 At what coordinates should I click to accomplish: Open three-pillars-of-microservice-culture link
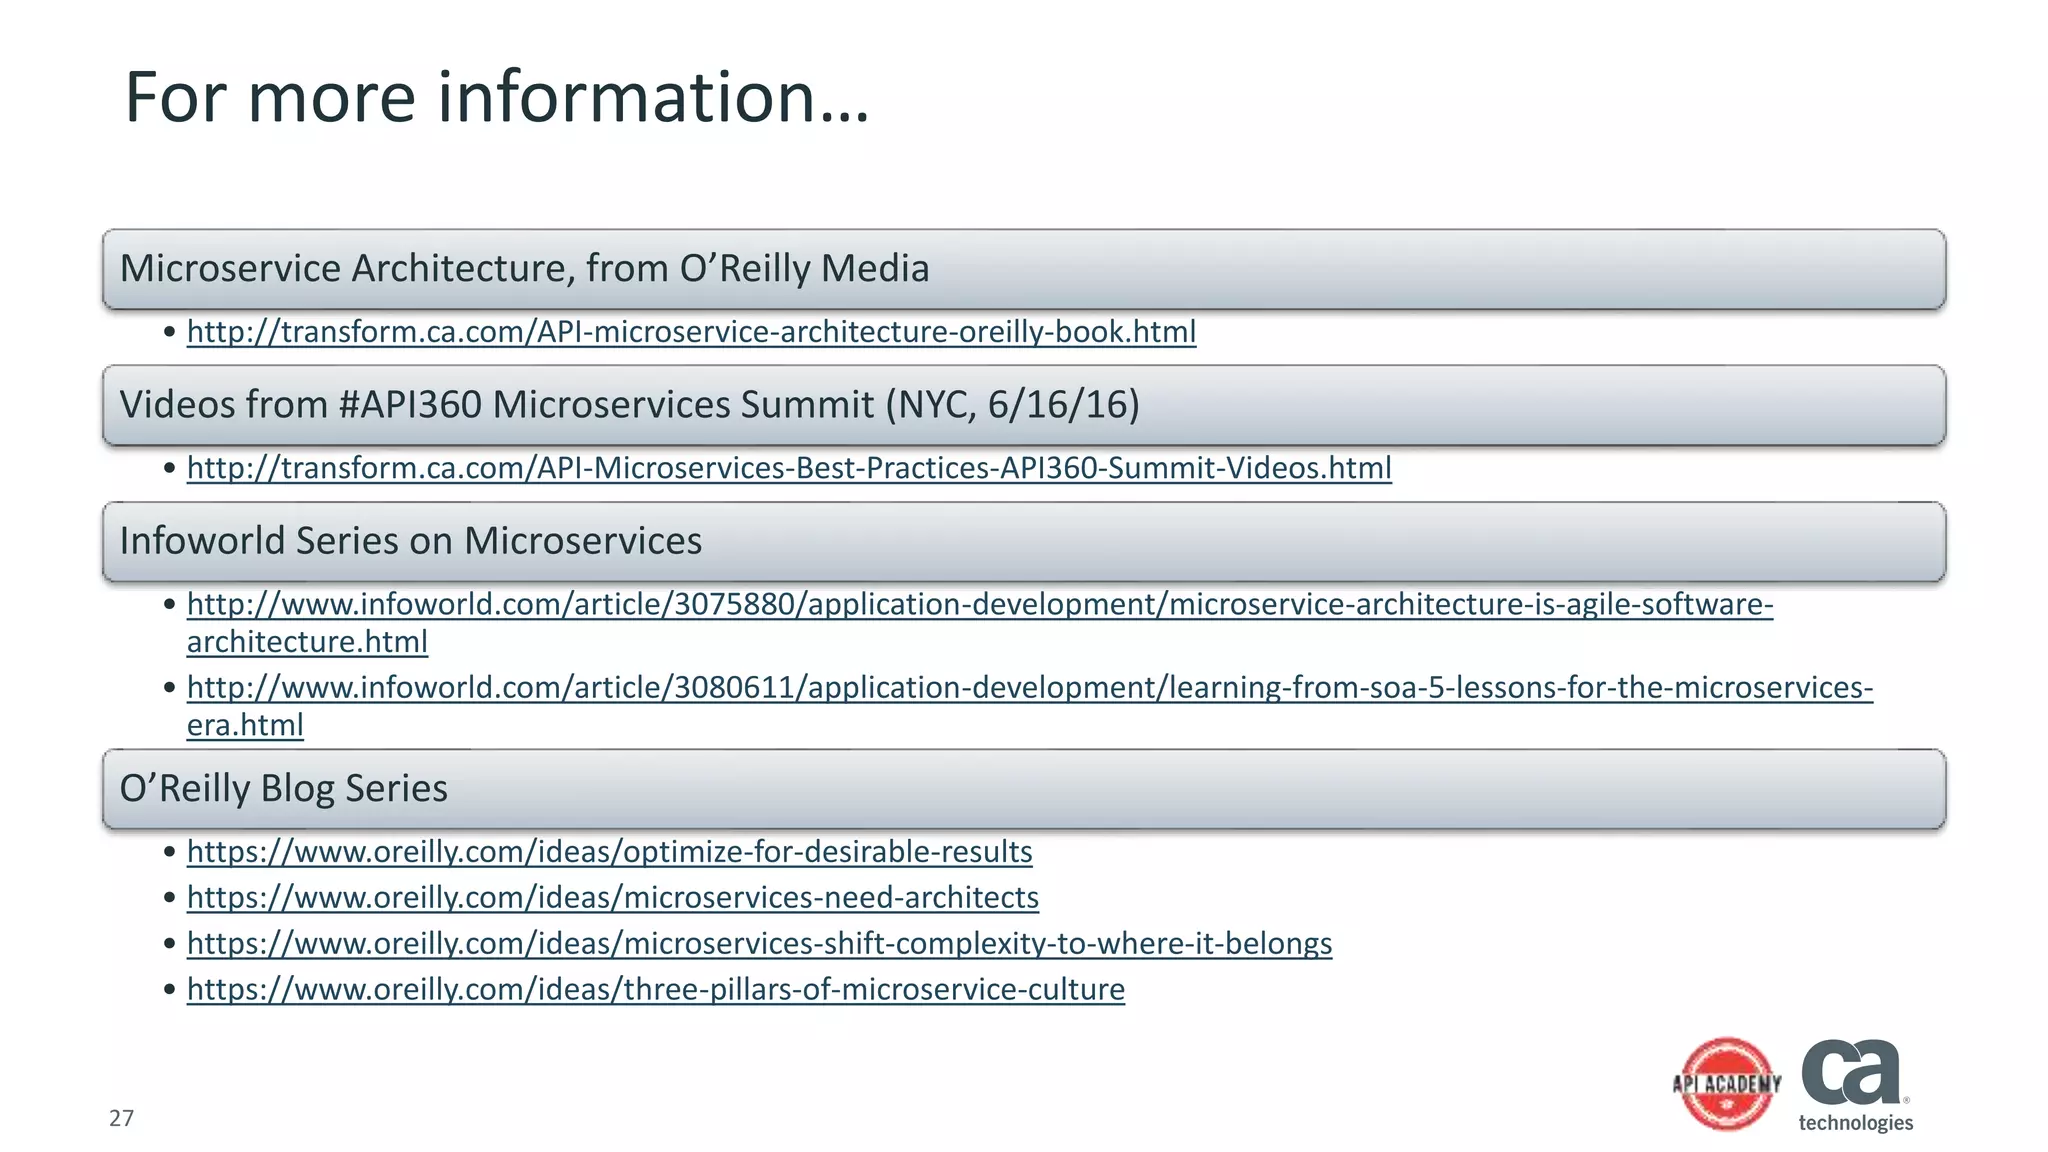click(x=656, y=989)
